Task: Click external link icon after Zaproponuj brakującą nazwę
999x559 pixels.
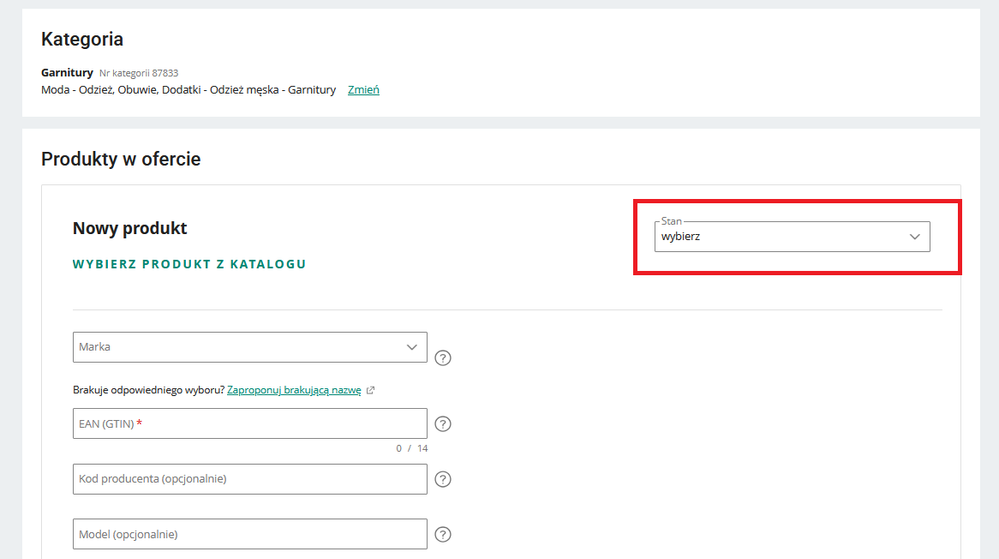Action: [371, 390]
